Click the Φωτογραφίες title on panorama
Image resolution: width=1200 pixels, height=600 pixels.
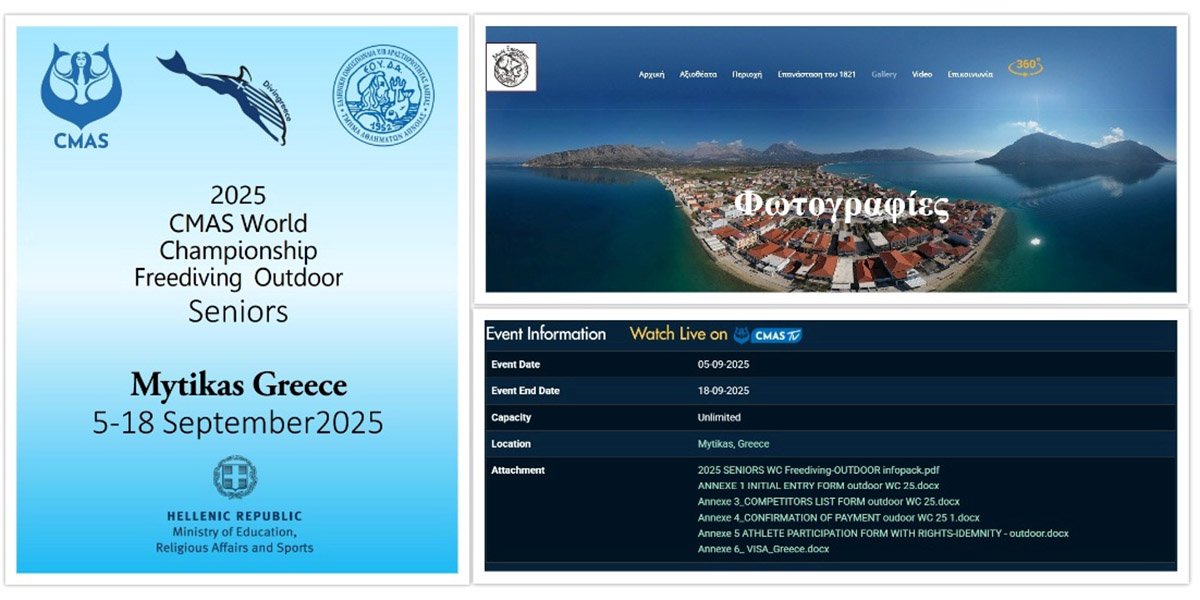tap(842, 205)
